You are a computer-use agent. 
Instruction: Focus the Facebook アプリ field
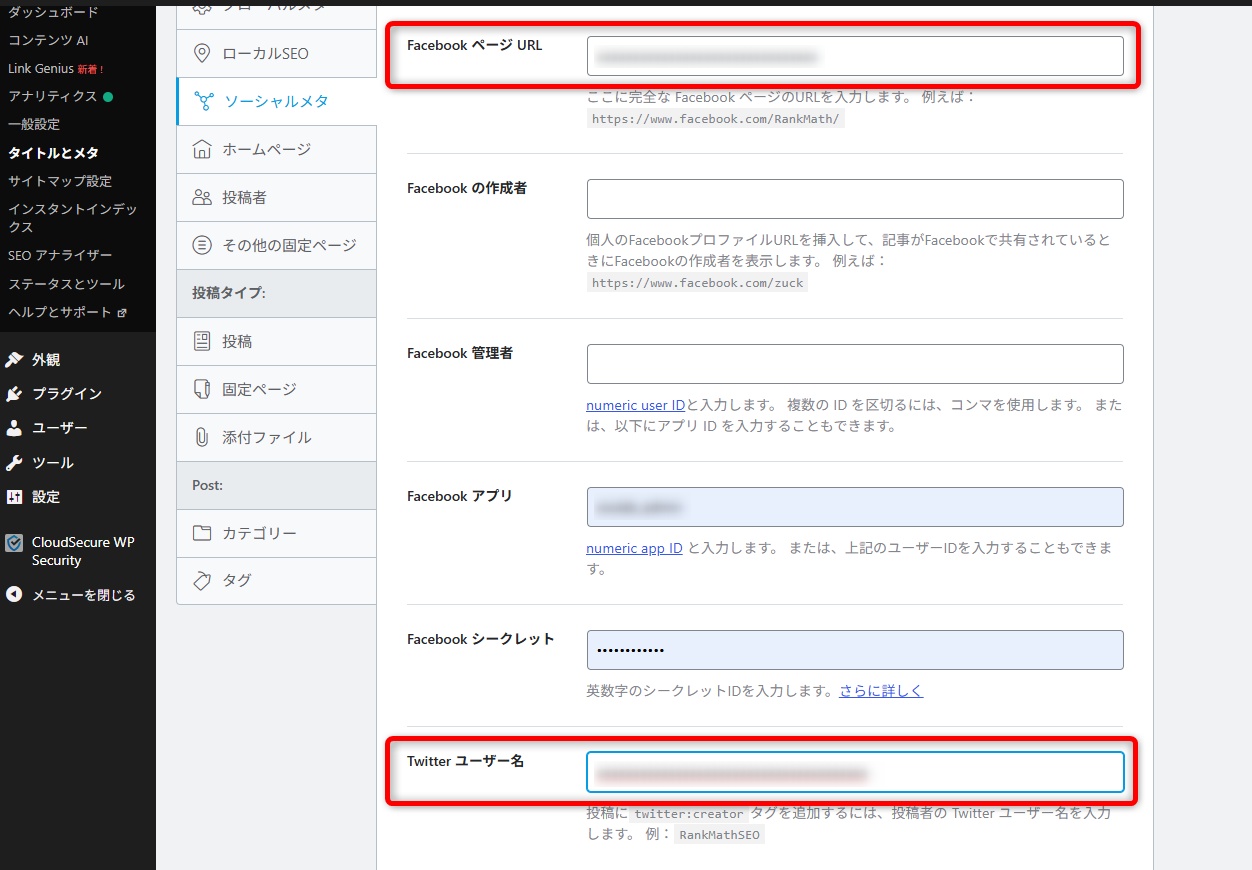tap(855, 507)
